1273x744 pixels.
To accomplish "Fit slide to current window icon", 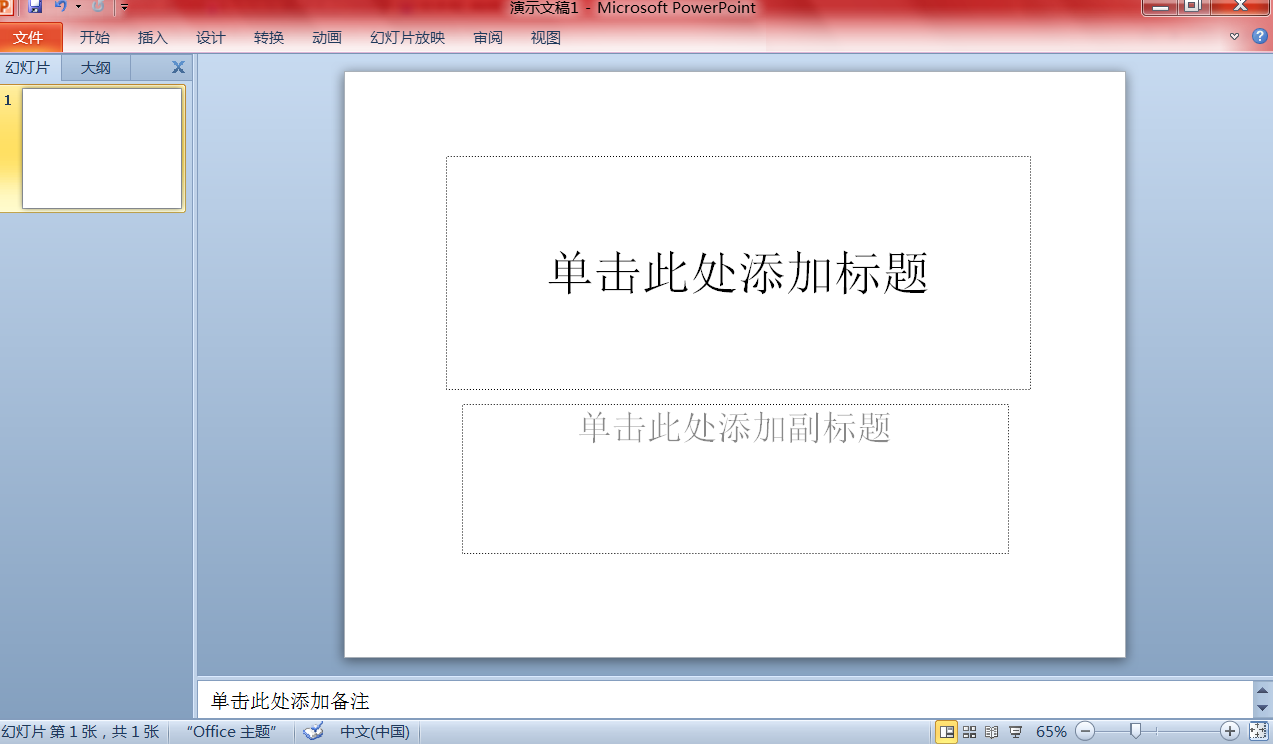I will [x=1259, y=732].
